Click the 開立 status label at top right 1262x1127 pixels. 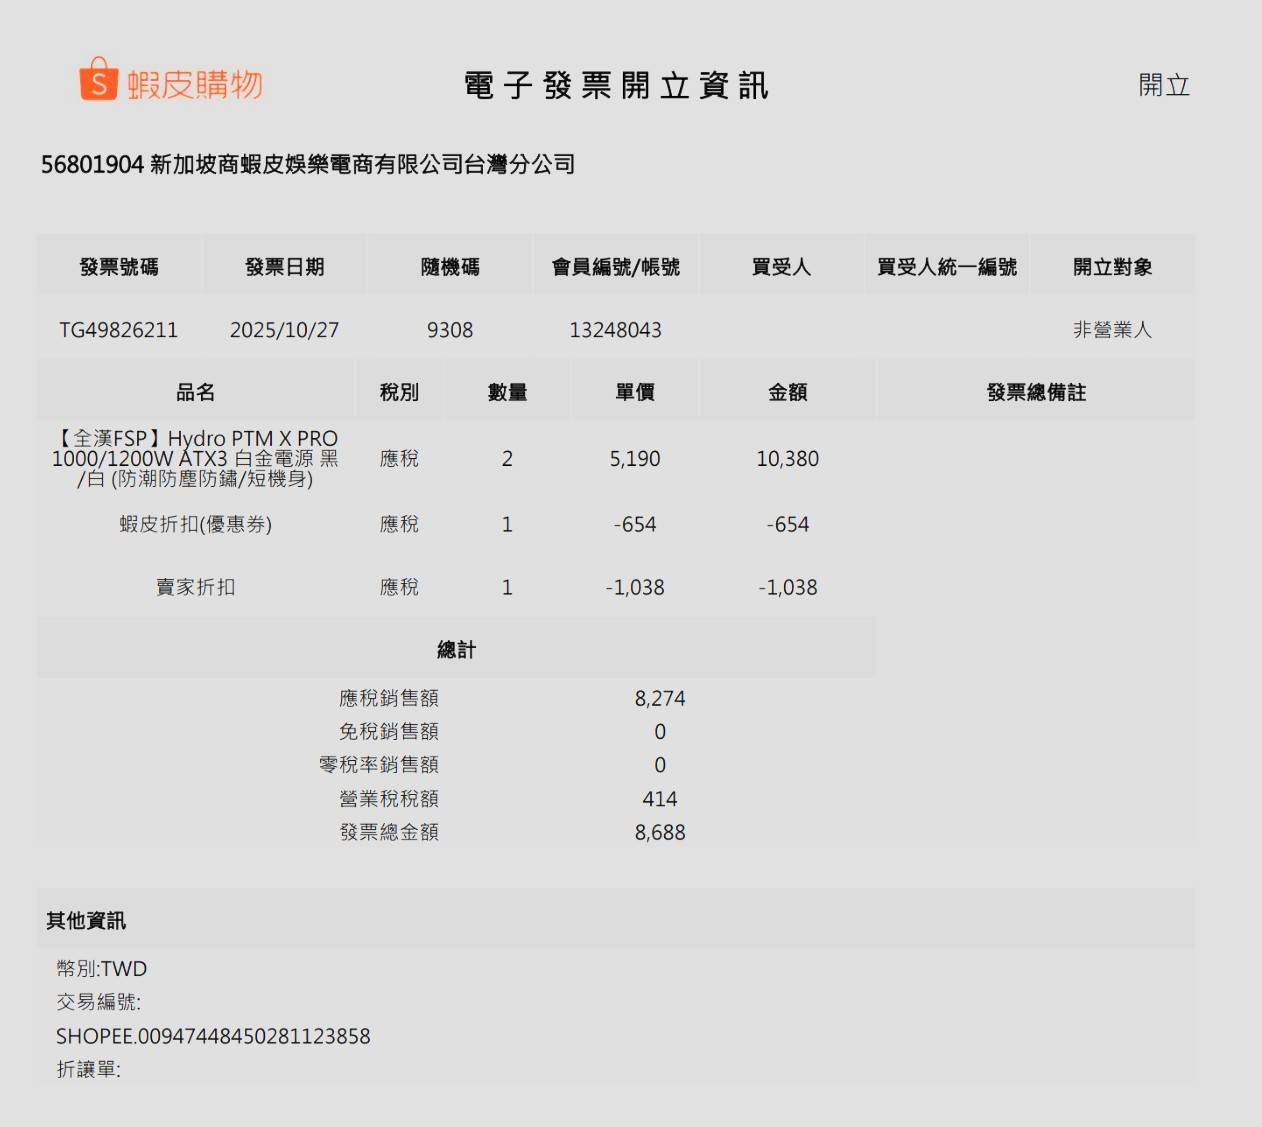[x=1164, y=85]
